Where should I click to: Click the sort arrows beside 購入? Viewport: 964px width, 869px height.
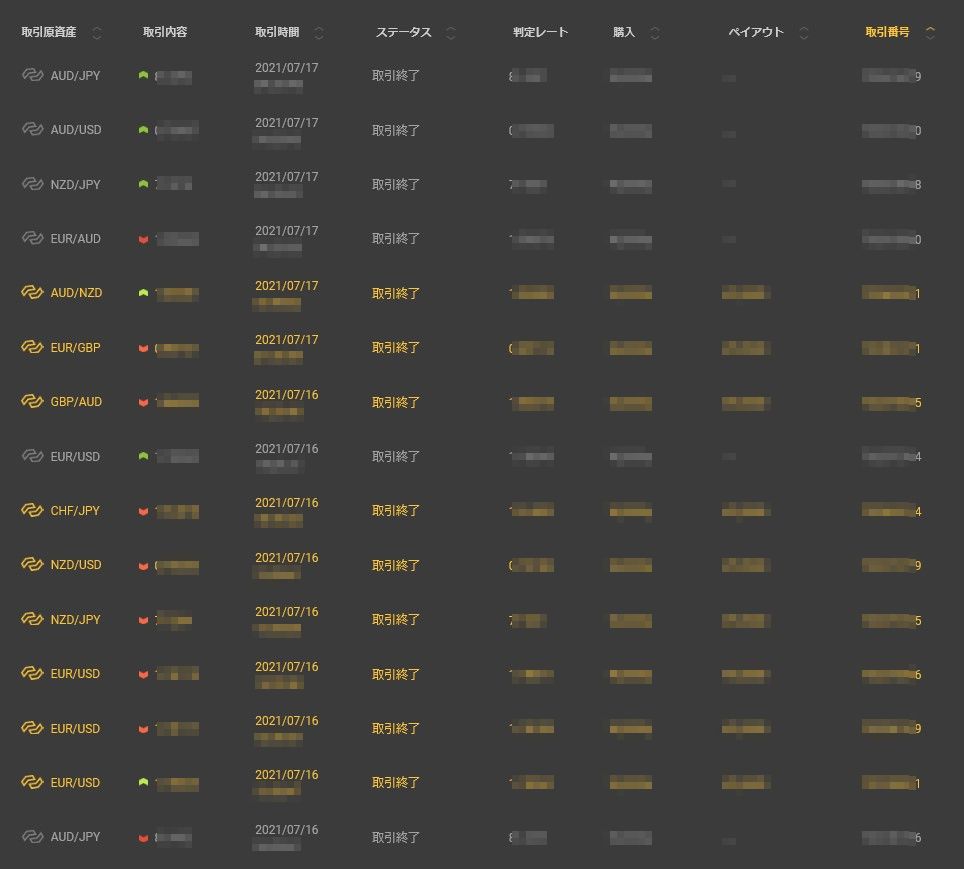coord(655,33)
